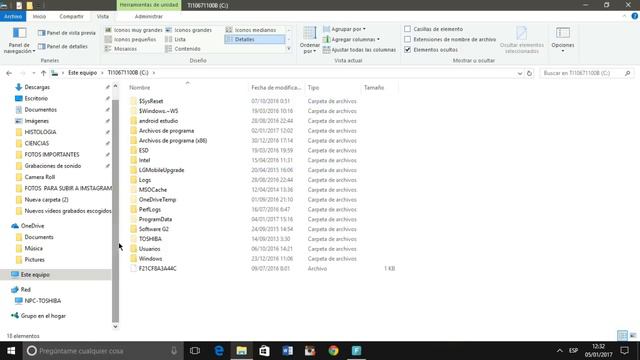Open Agregar columnas dropdown

(351, 39)
